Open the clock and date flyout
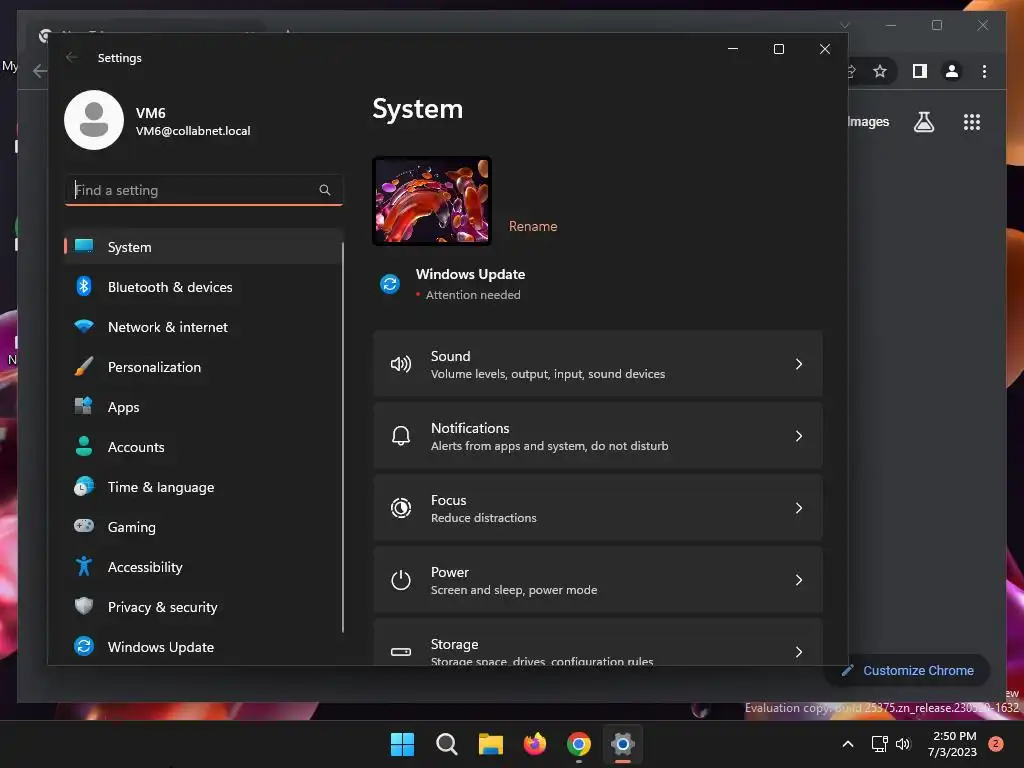The height and width of the screenshot is (768, 1024). pyautogui.click(x=952, y=744)
